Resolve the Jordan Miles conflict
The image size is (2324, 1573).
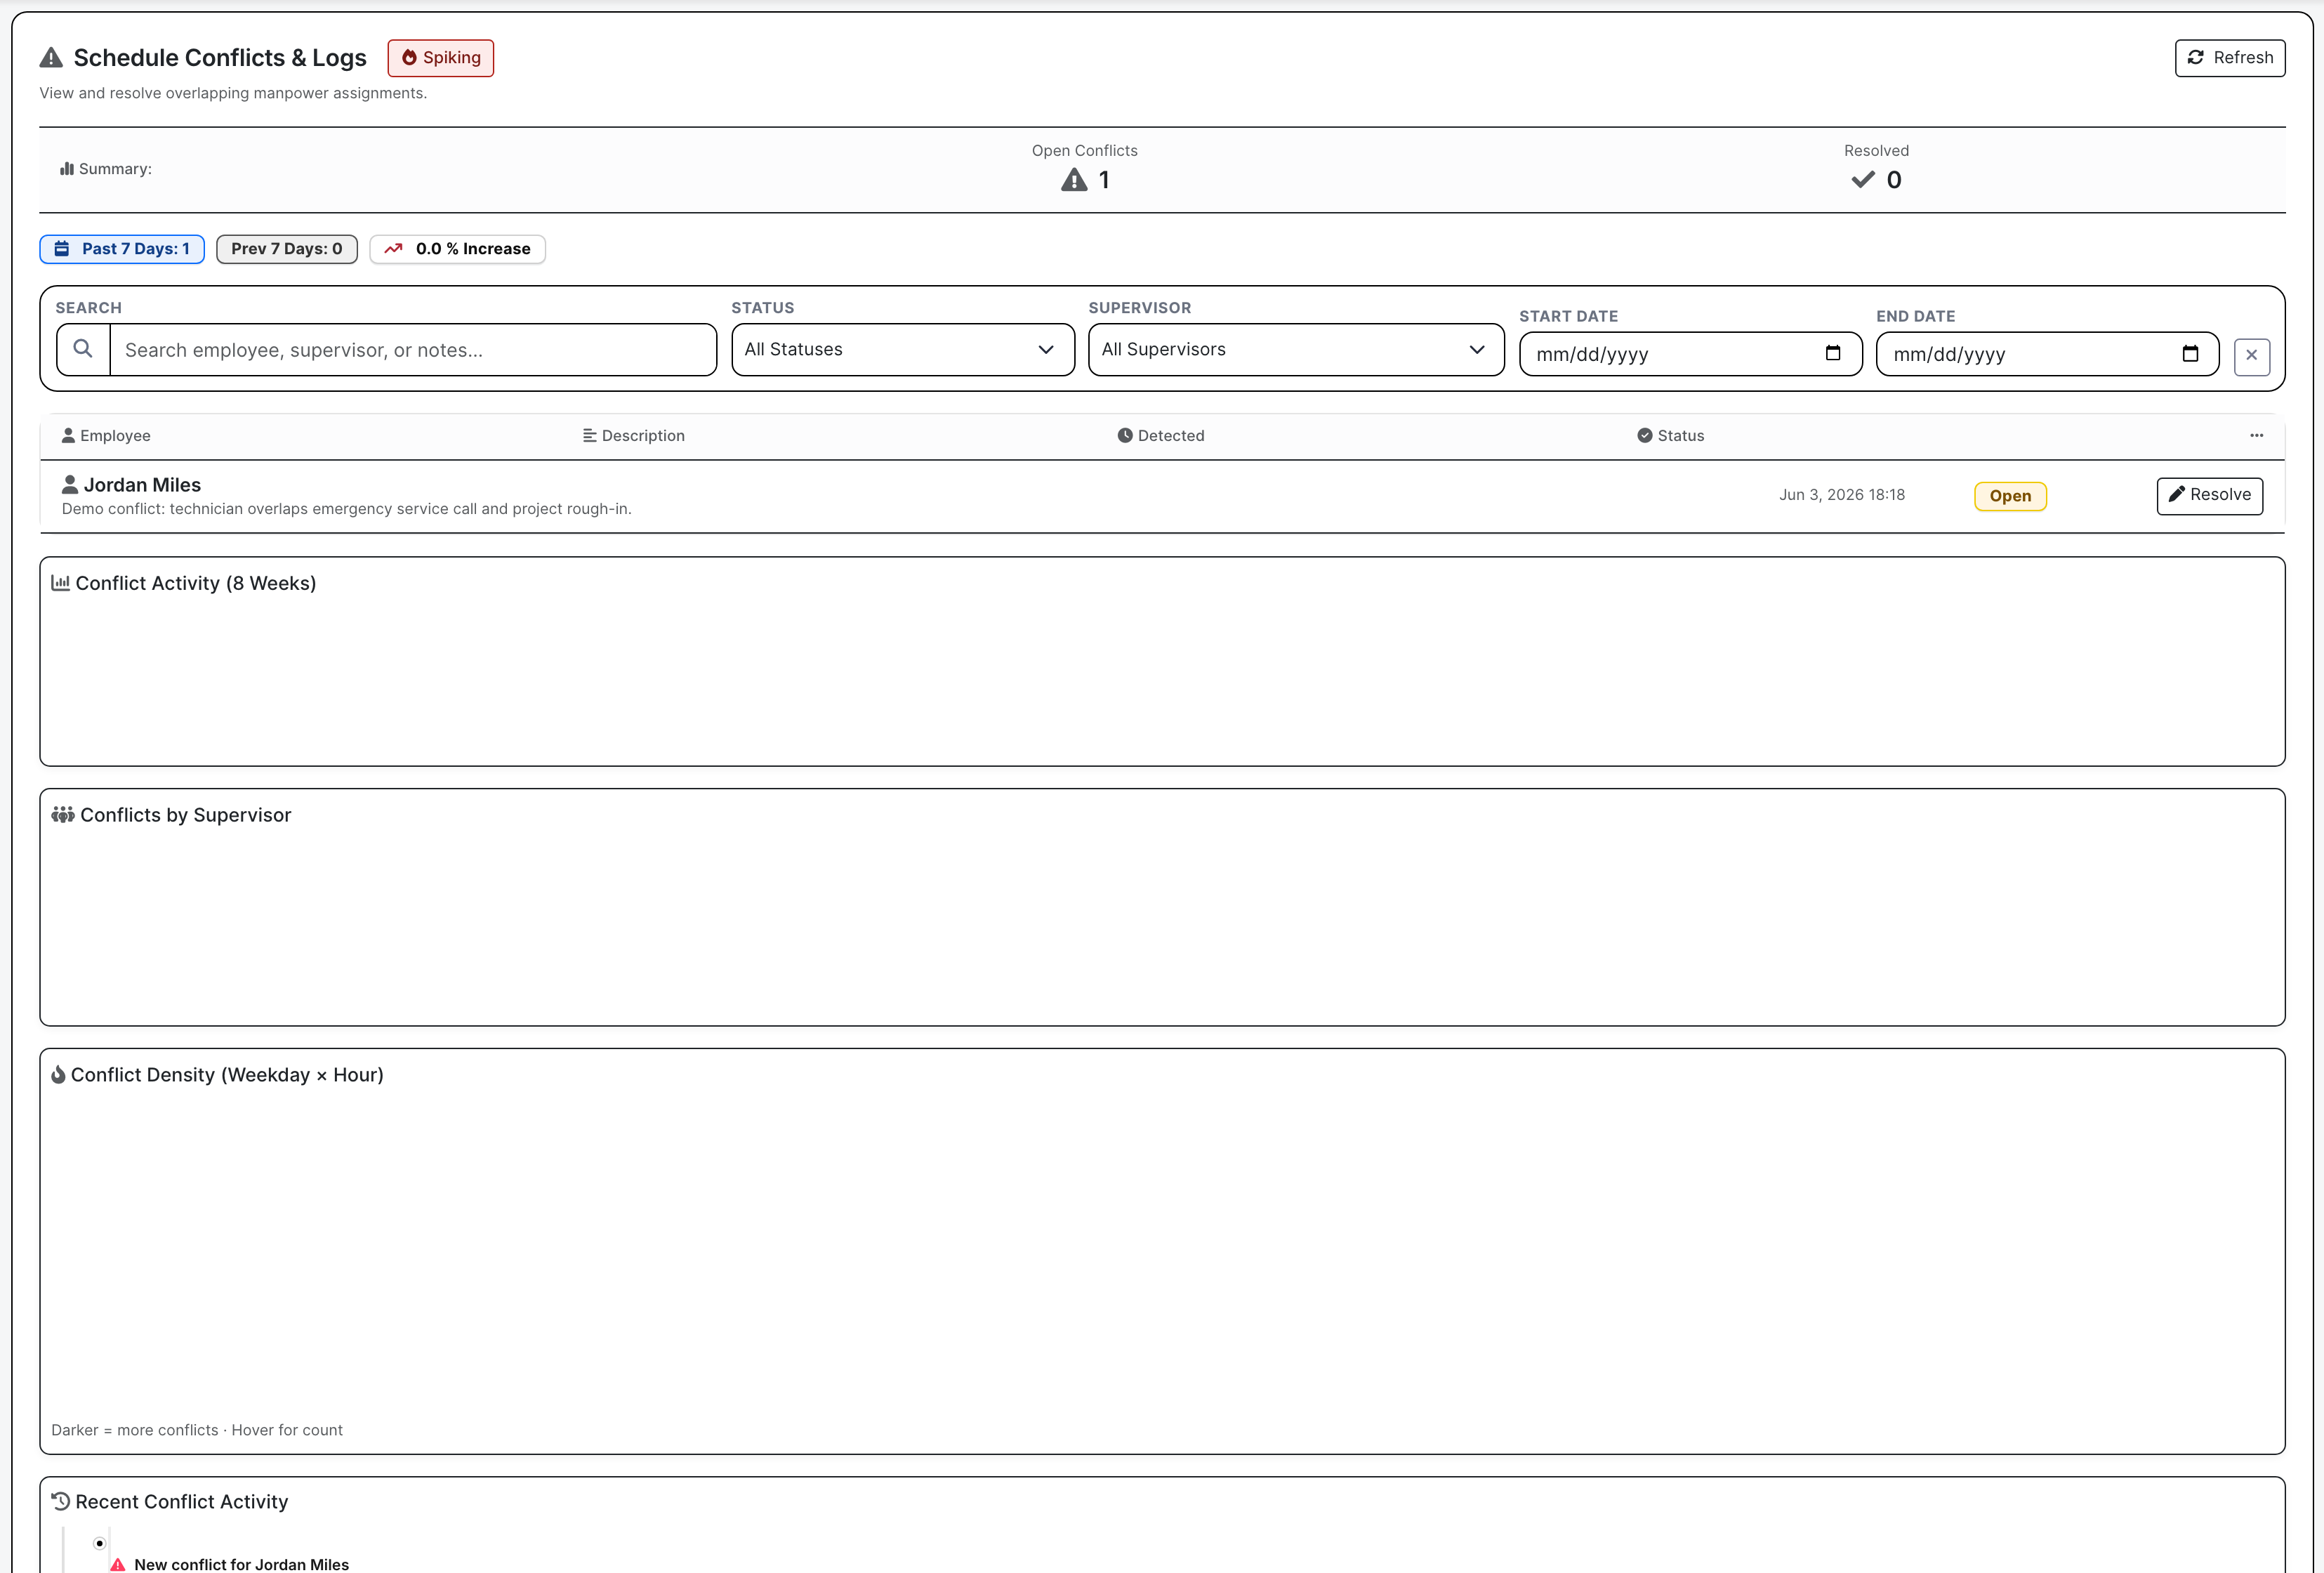pyautogui.click(x=2210, y=496)
